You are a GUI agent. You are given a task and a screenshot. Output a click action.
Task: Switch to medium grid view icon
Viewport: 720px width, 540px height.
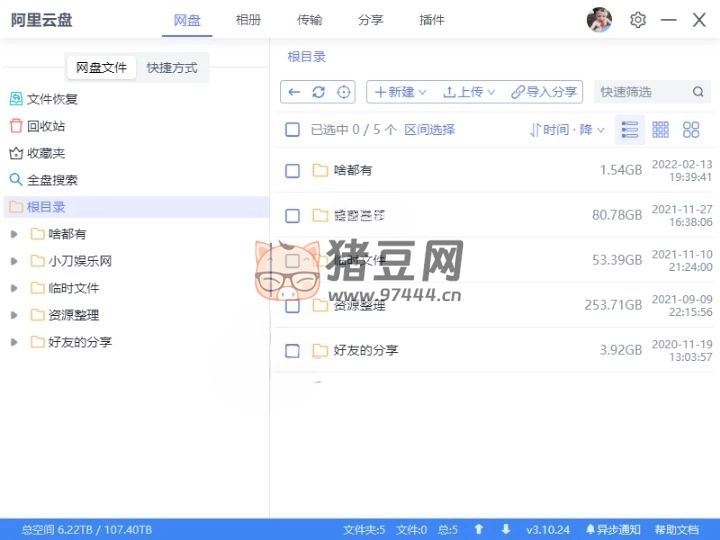point(660,130)
